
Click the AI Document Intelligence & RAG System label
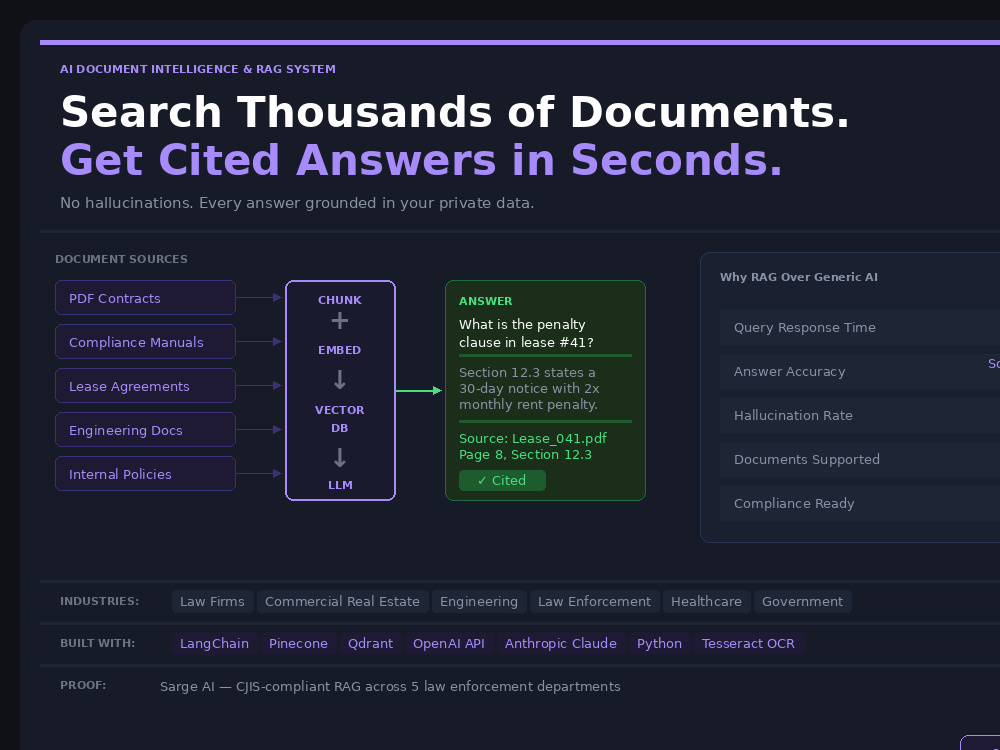tap(198, 69)
